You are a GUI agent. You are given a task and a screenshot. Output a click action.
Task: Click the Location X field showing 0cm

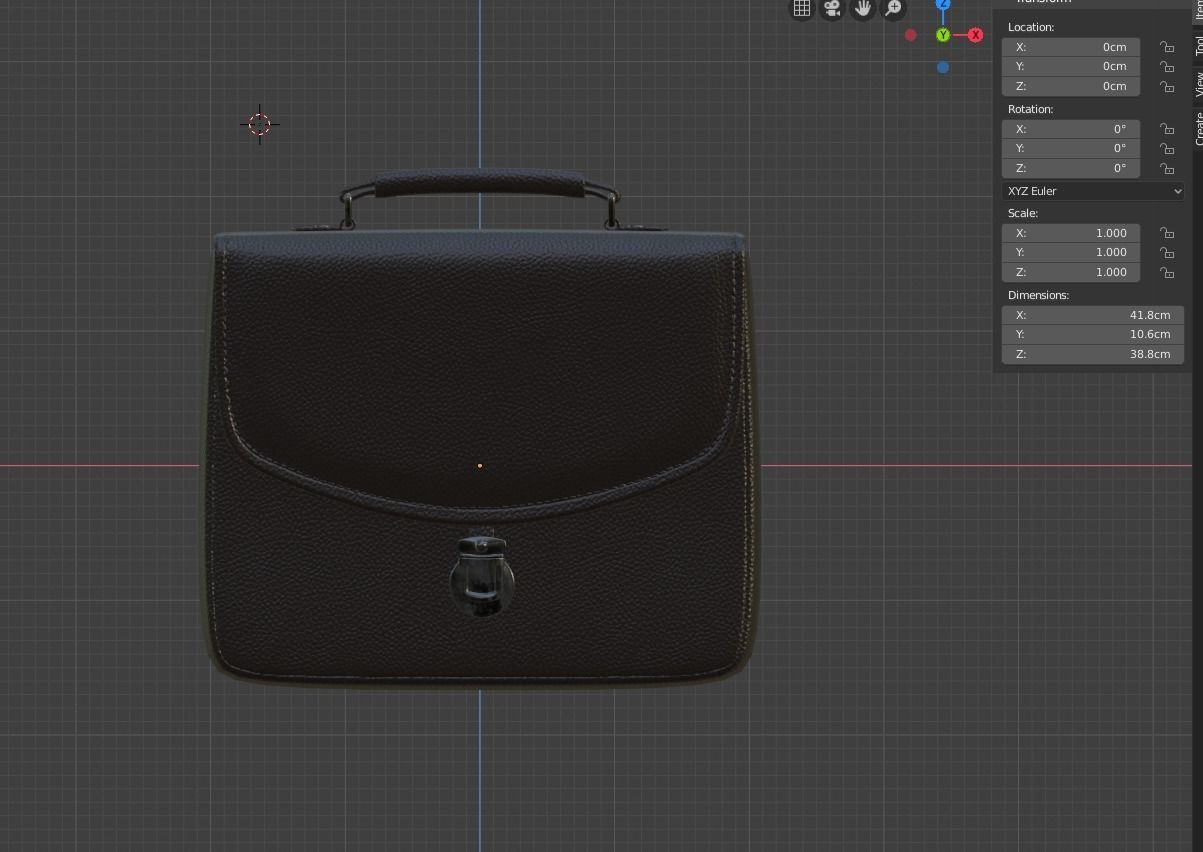click(x=1071, y=47)
